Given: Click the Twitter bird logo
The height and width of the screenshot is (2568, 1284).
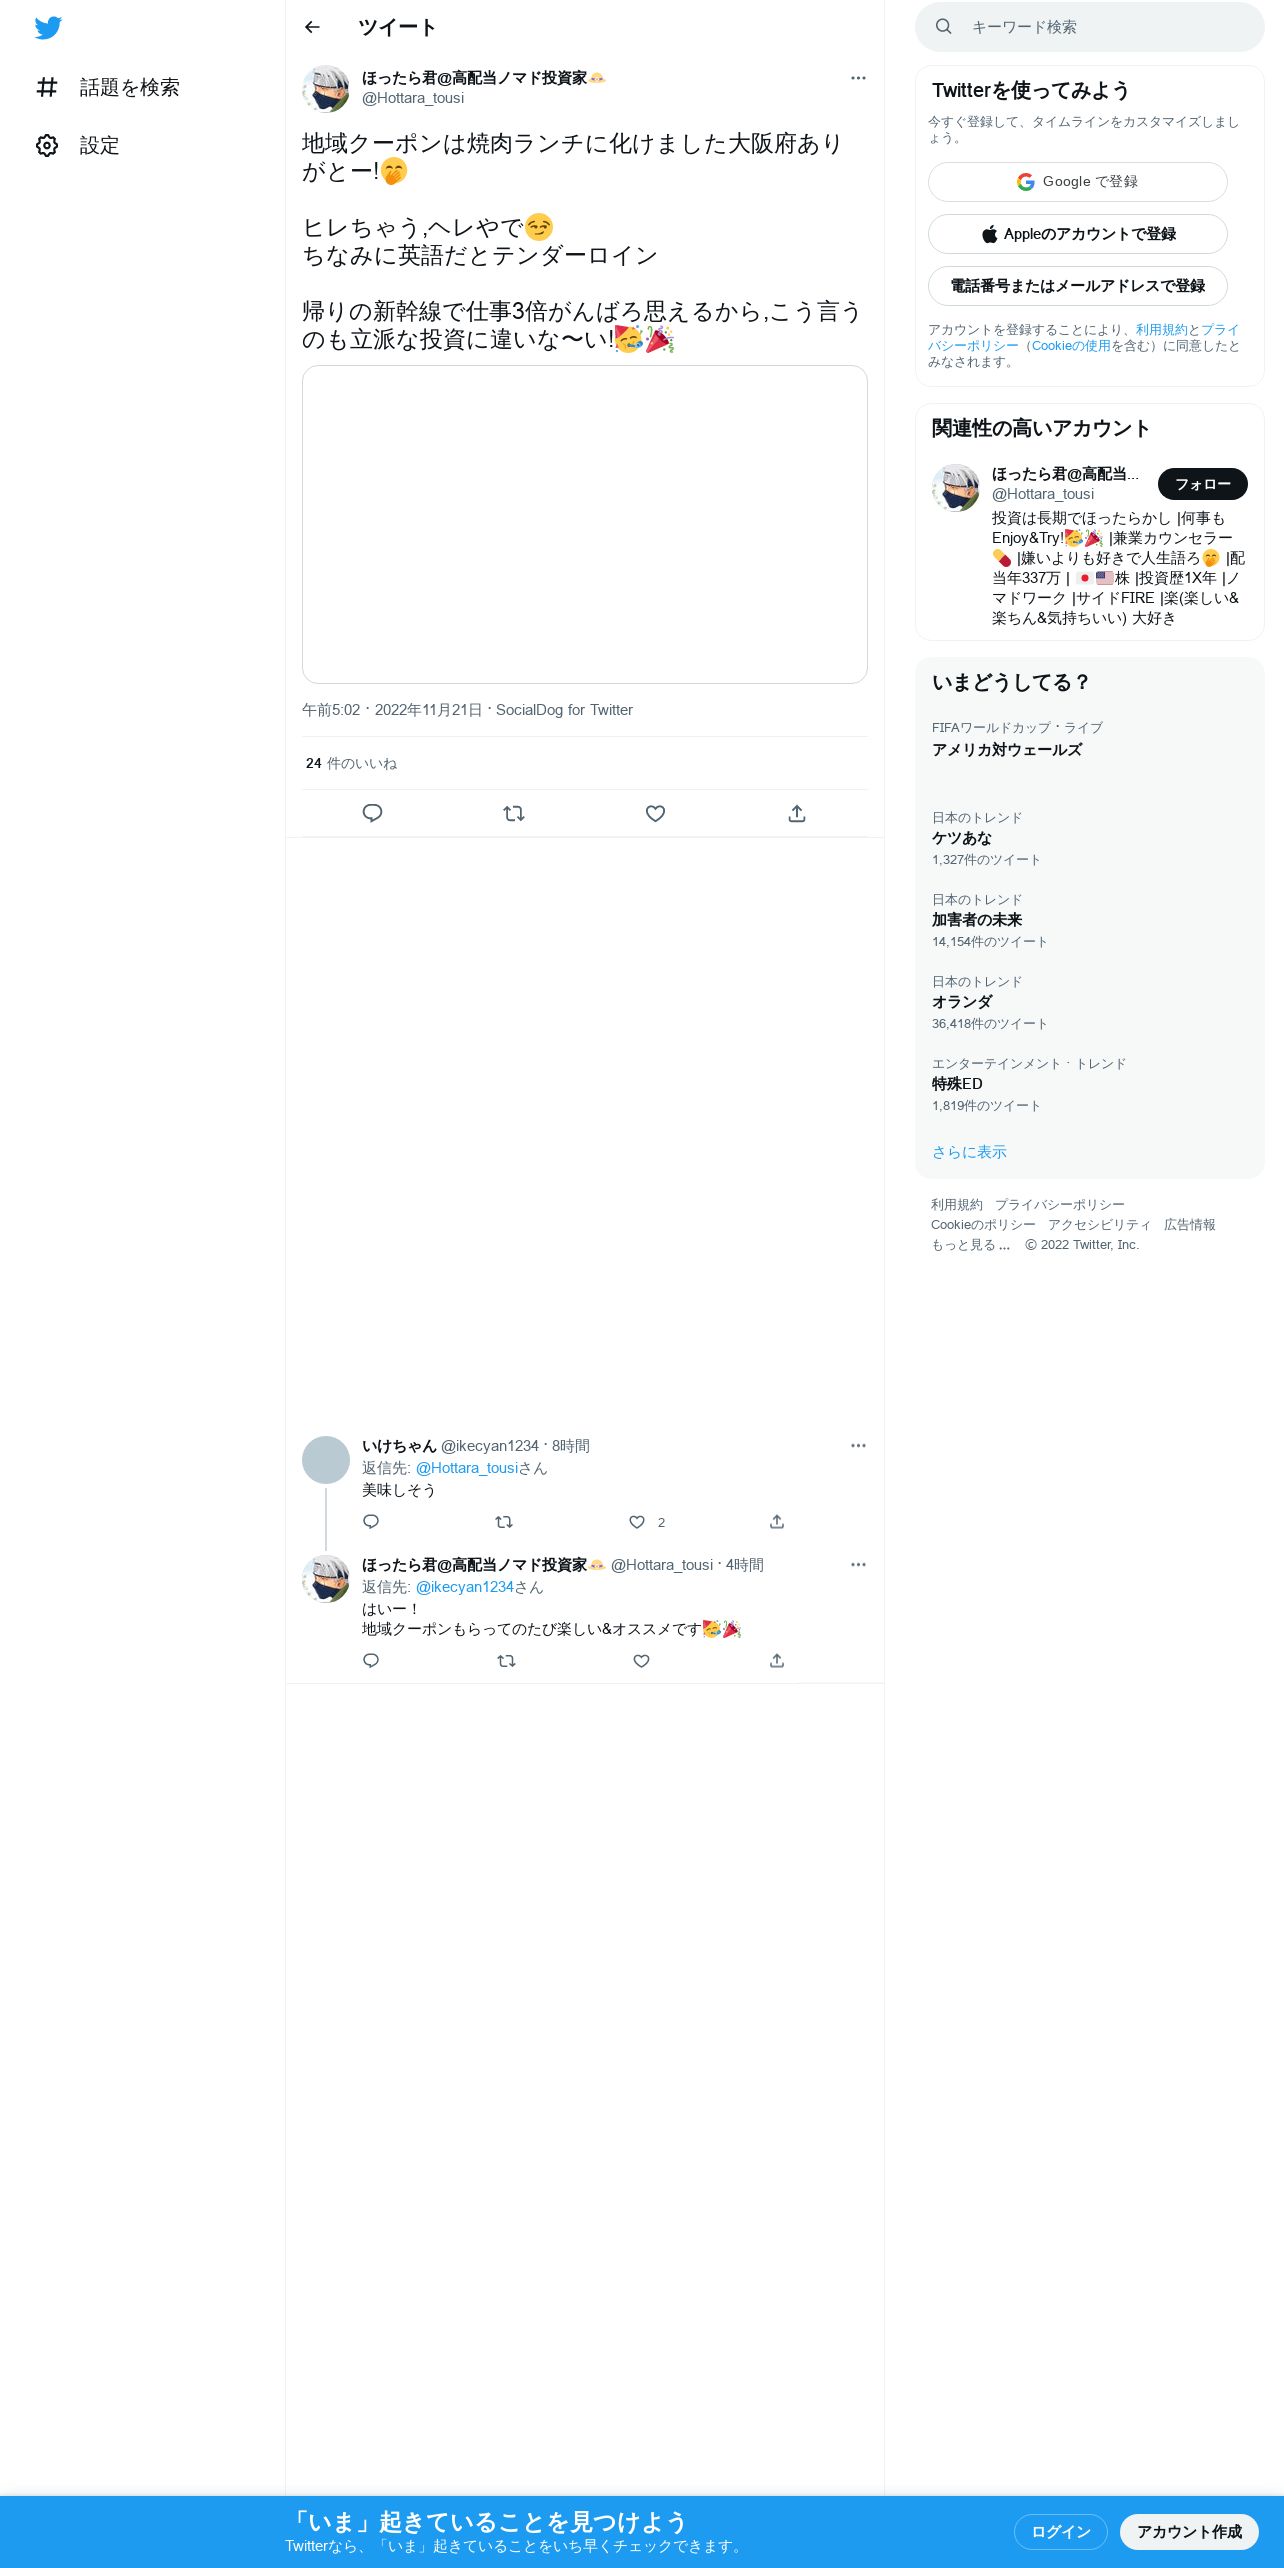Looking at the screenshot, I should coord(48,28).
